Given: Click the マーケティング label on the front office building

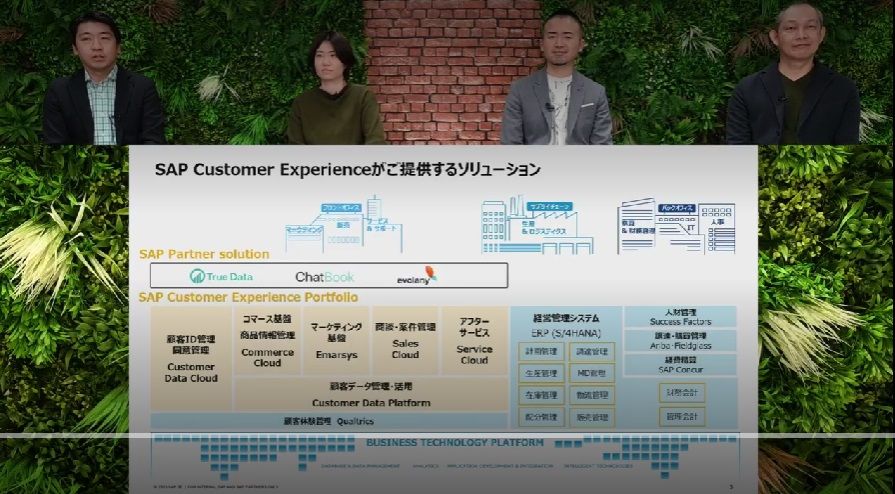Looking at the screenshot, I should click(x=304, y=229).
